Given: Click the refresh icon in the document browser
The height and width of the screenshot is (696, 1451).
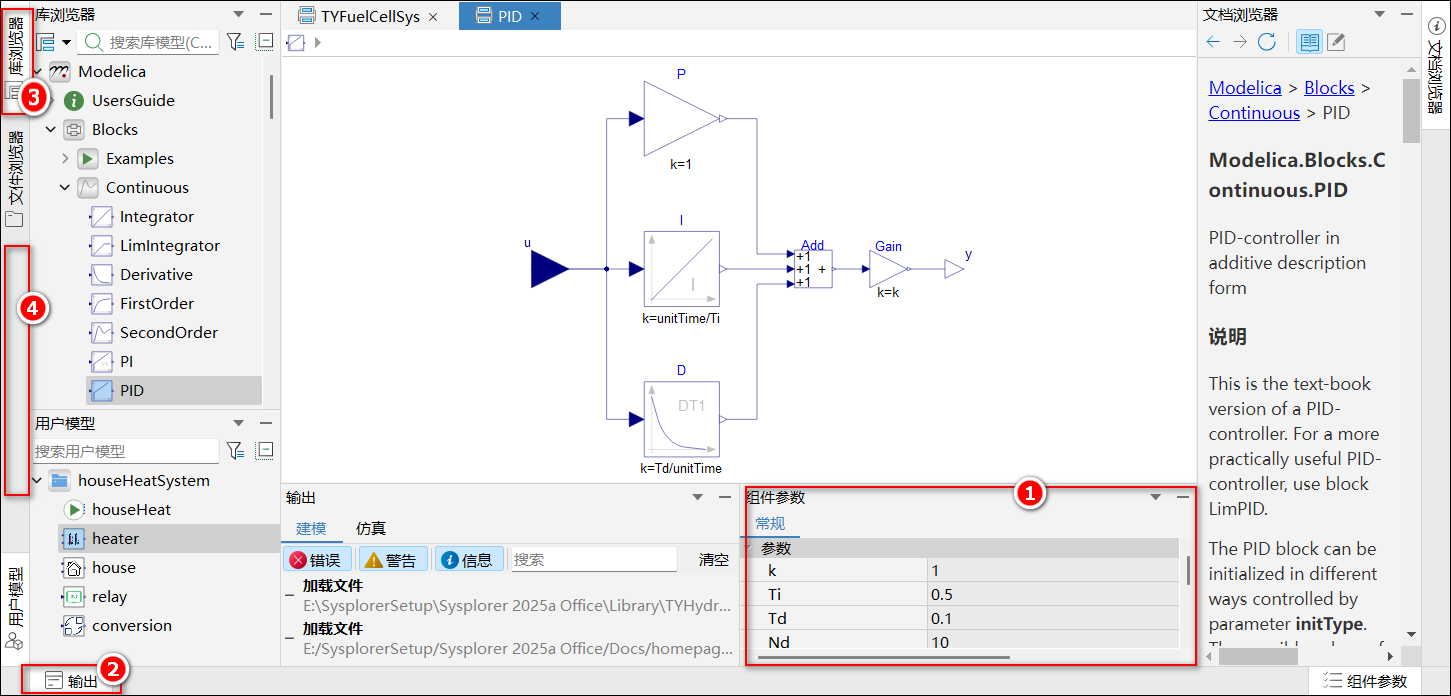Looking at the screenshot, I should [1266, 42].
